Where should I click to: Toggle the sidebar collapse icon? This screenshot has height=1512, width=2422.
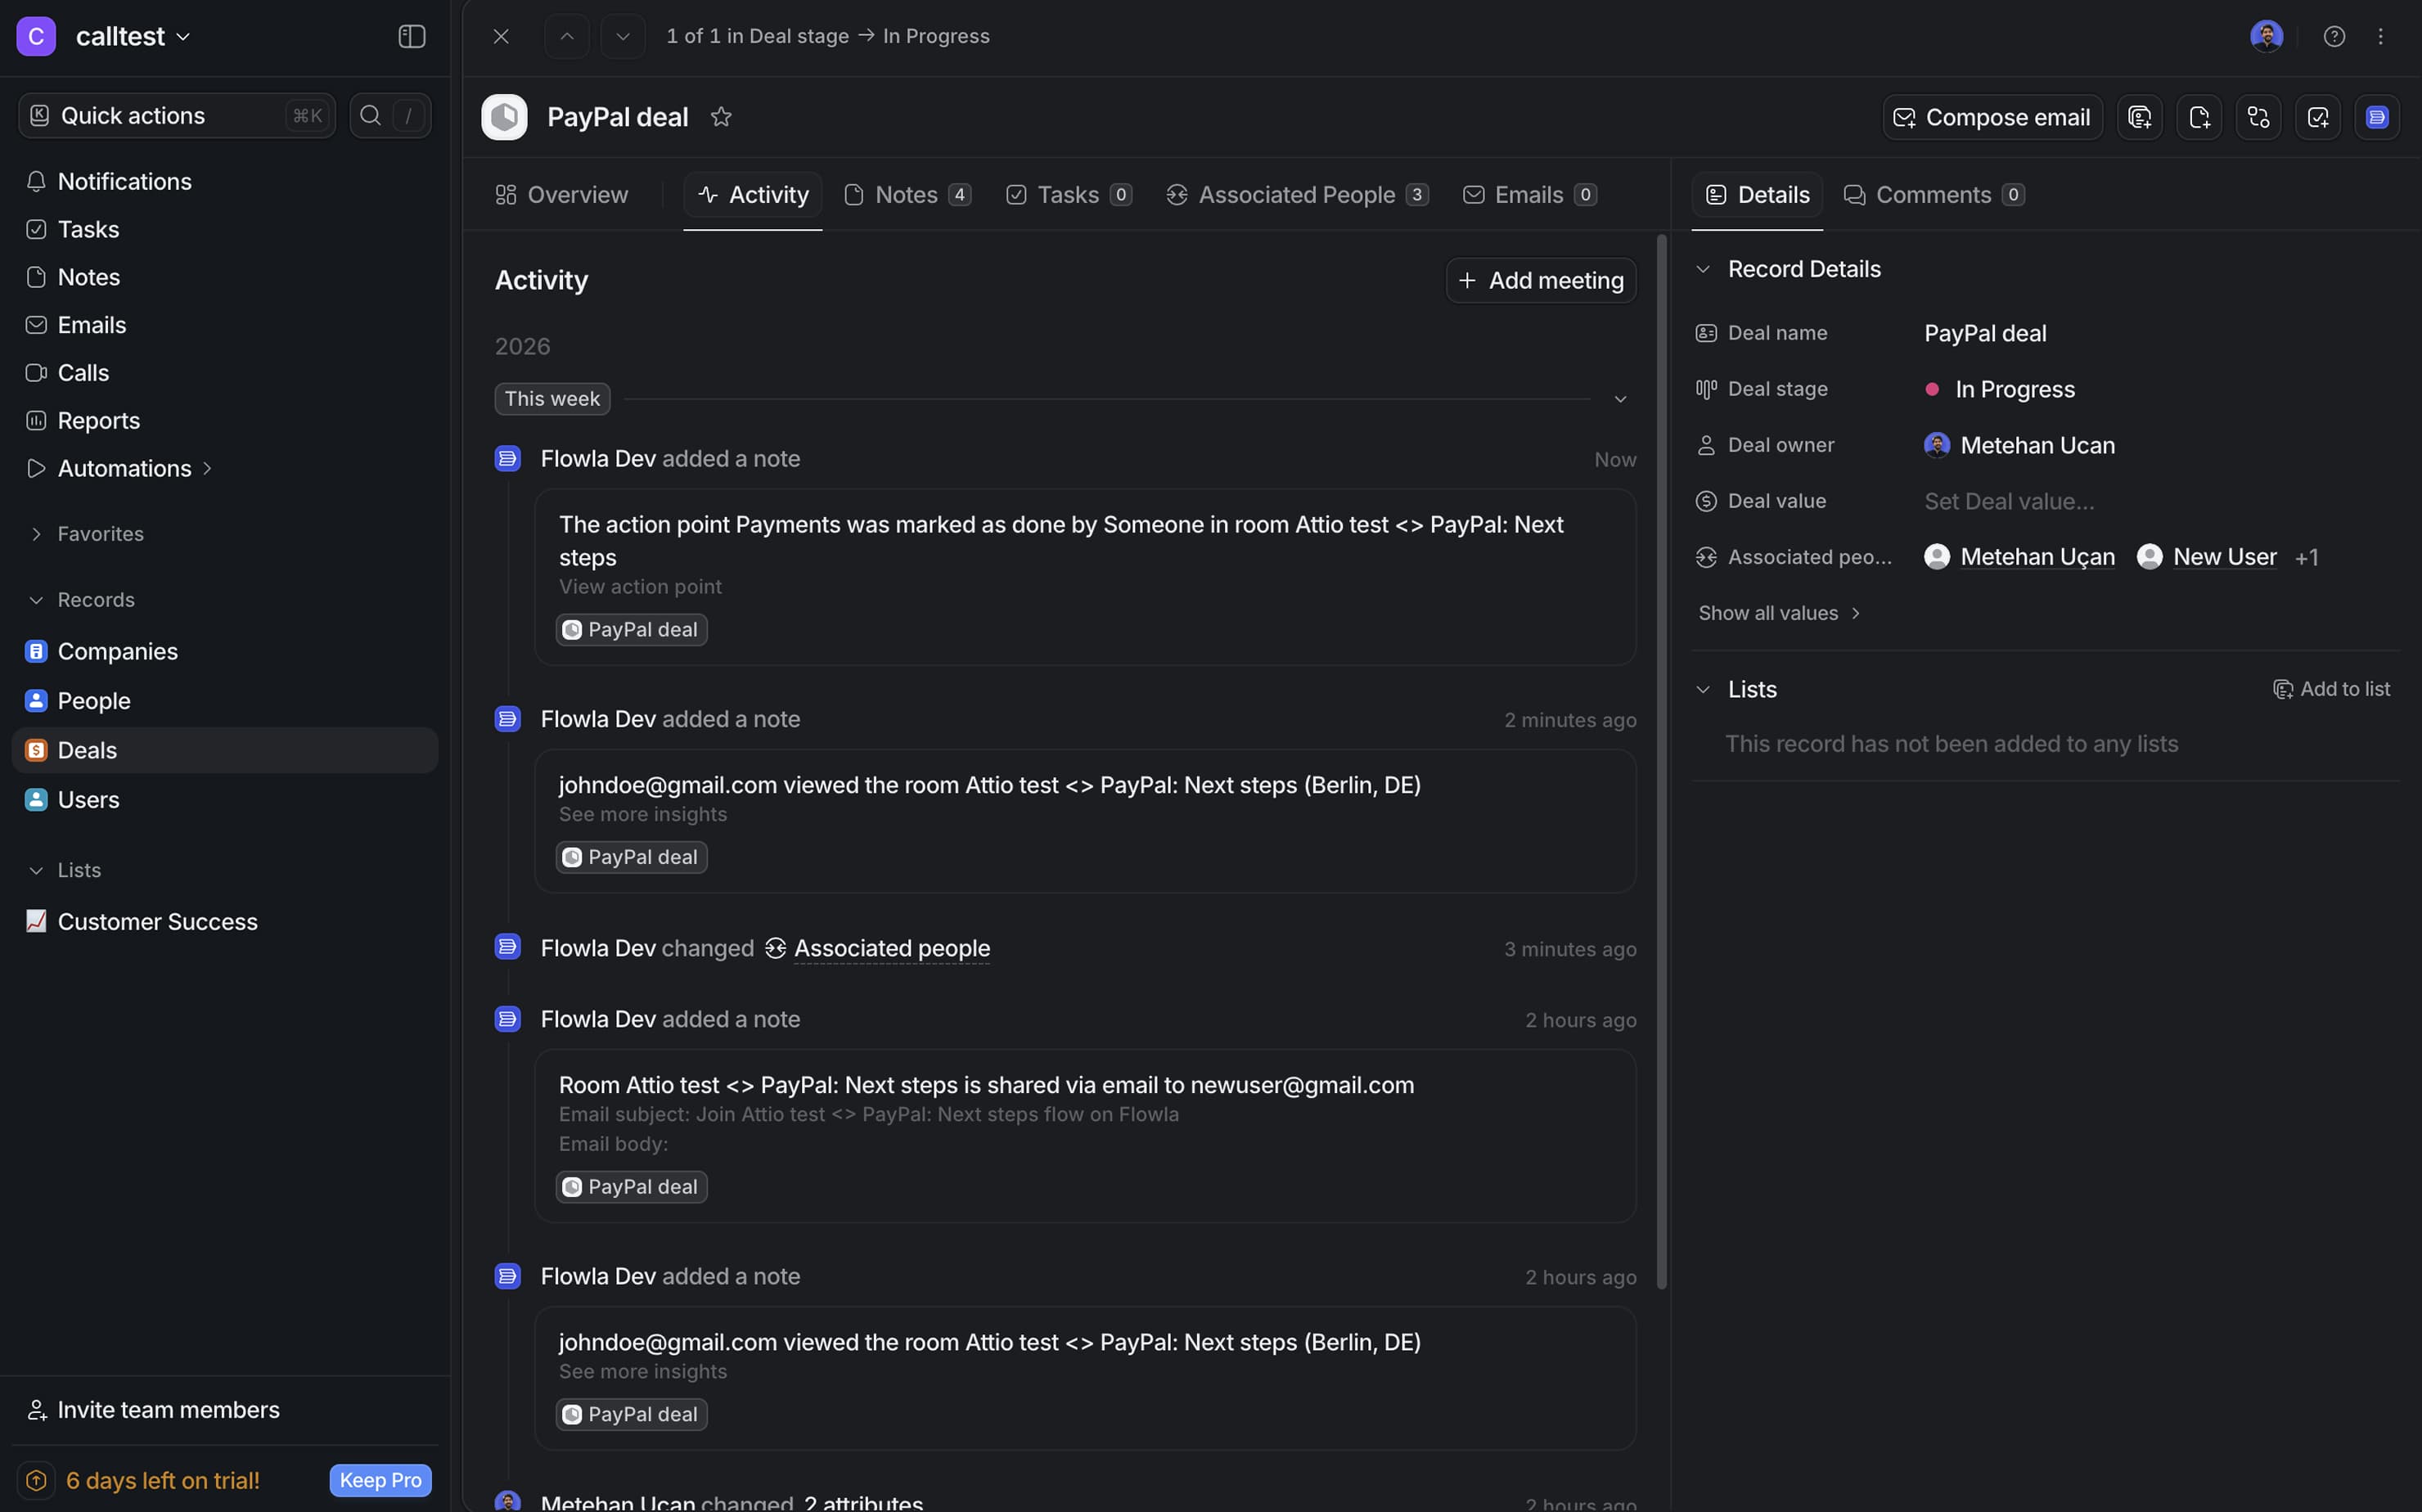[411, 36]
